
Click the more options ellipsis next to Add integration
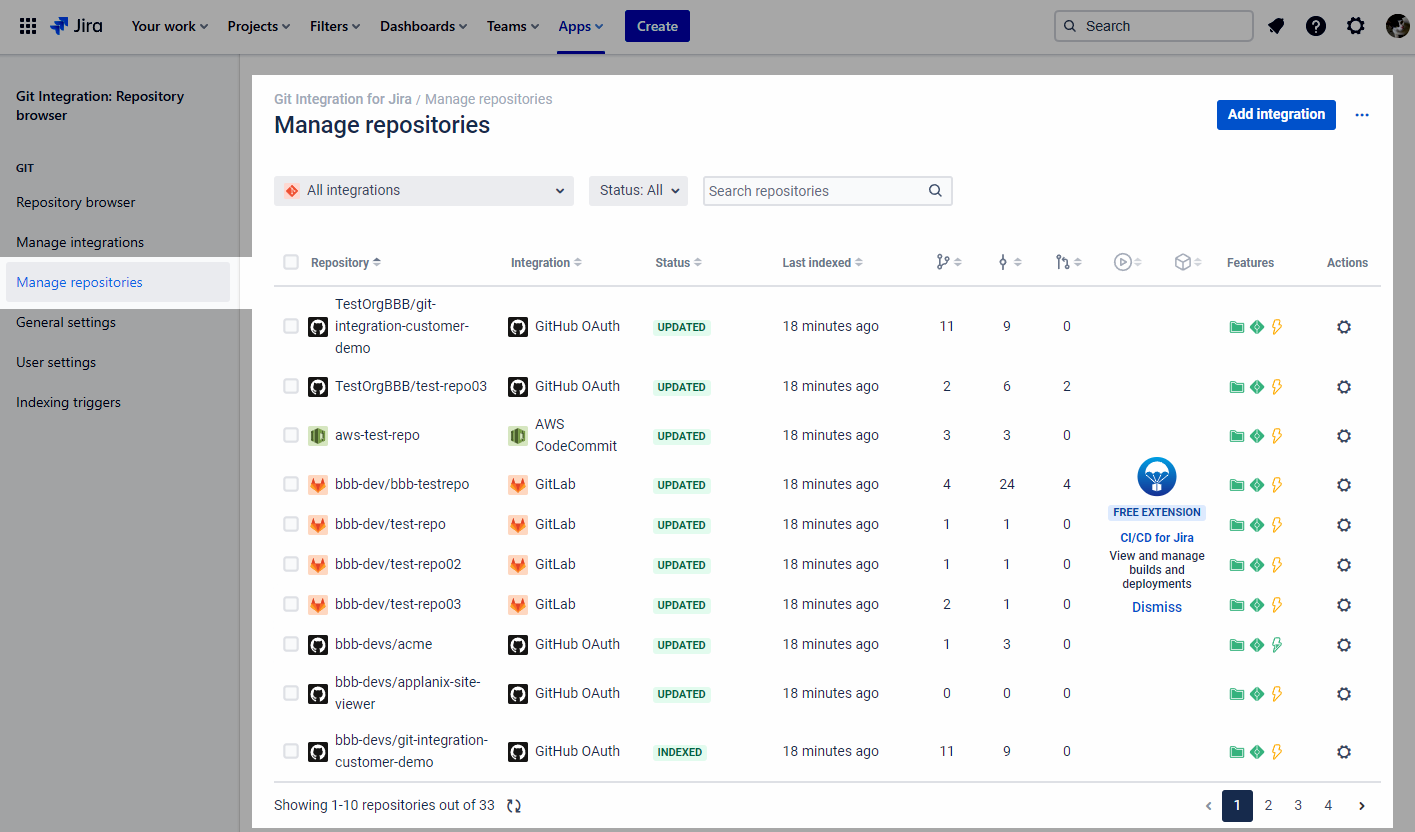click(x=1362, y=115)
